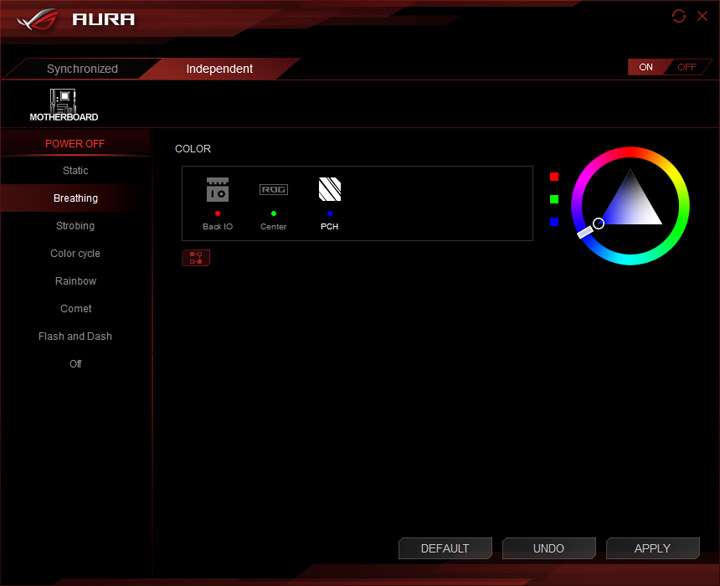Choose the Static lighting effect
This screenshot has height=586, width=720.
[x=75, y=170]
